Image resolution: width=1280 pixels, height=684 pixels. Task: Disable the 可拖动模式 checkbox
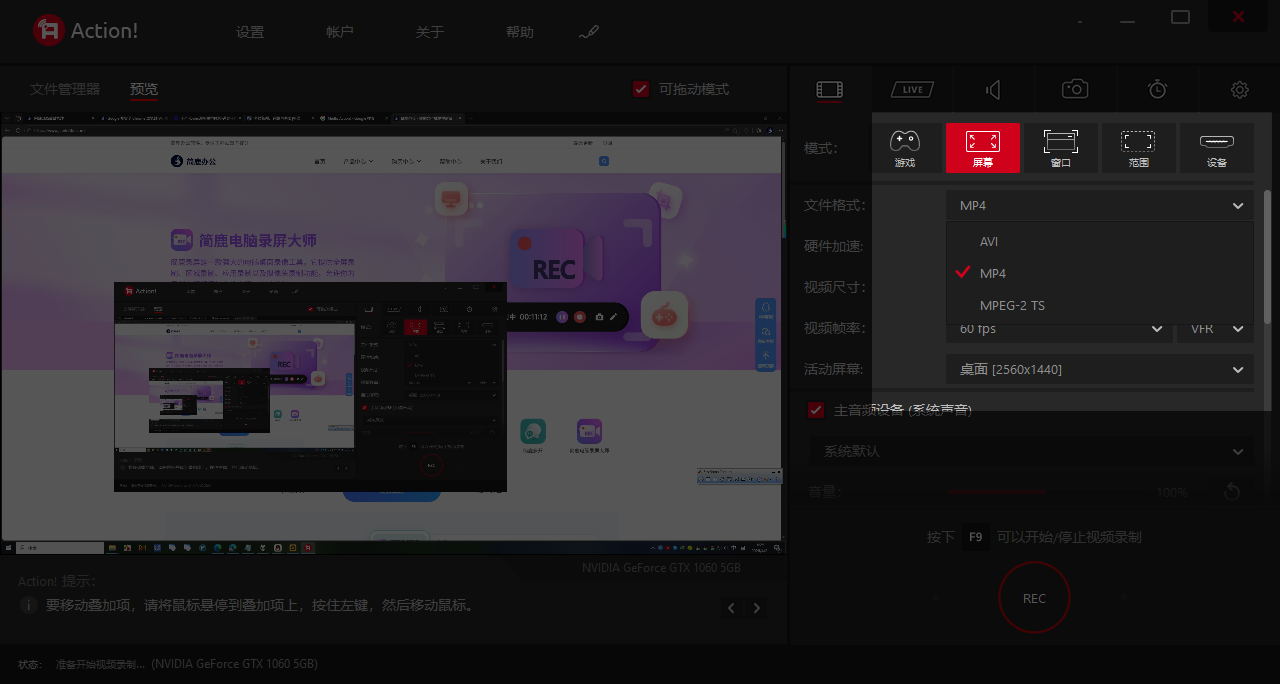pos(642,89)
